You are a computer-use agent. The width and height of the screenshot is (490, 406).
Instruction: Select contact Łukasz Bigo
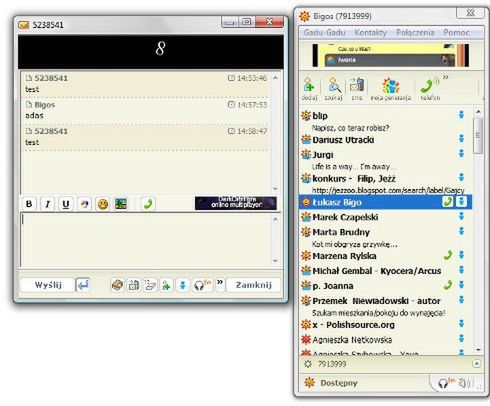click(x=385, y=202)
